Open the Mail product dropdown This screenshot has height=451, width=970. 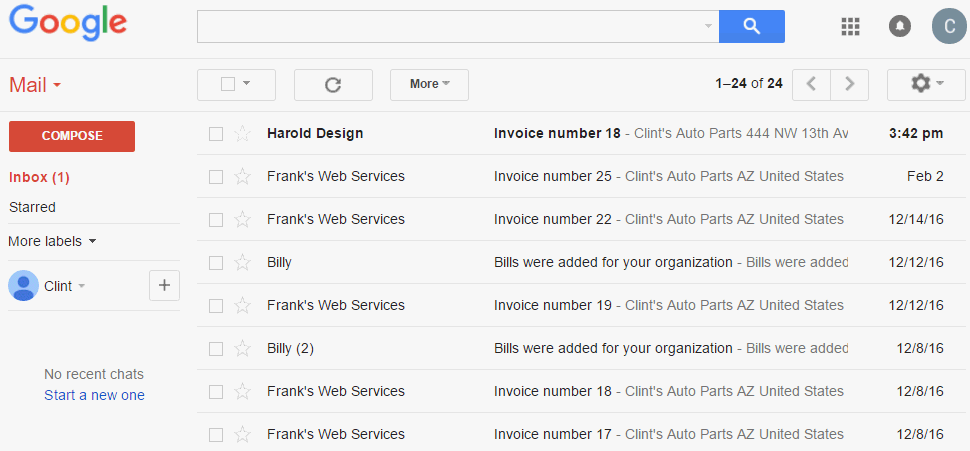[x=35, y=85]
